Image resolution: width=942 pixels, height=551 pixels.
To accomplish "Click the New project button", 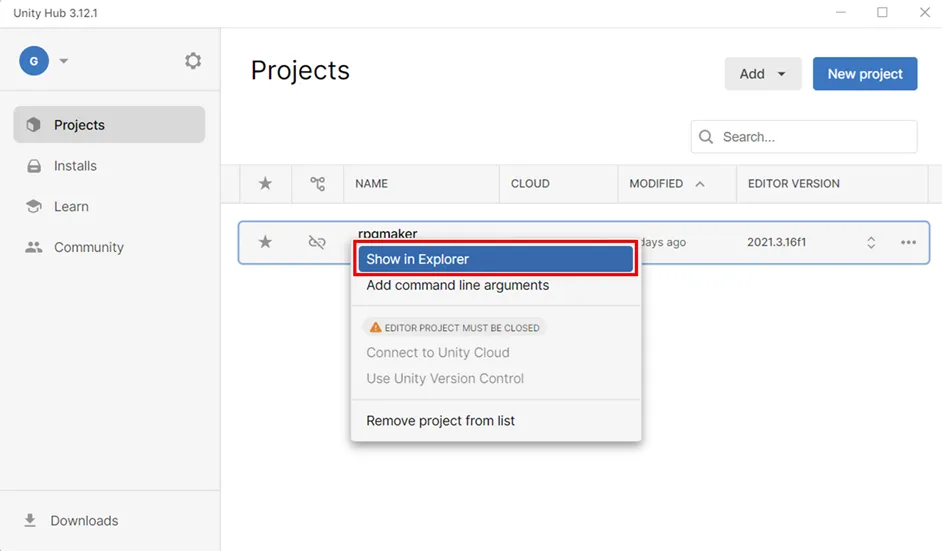I will point(865,74).
